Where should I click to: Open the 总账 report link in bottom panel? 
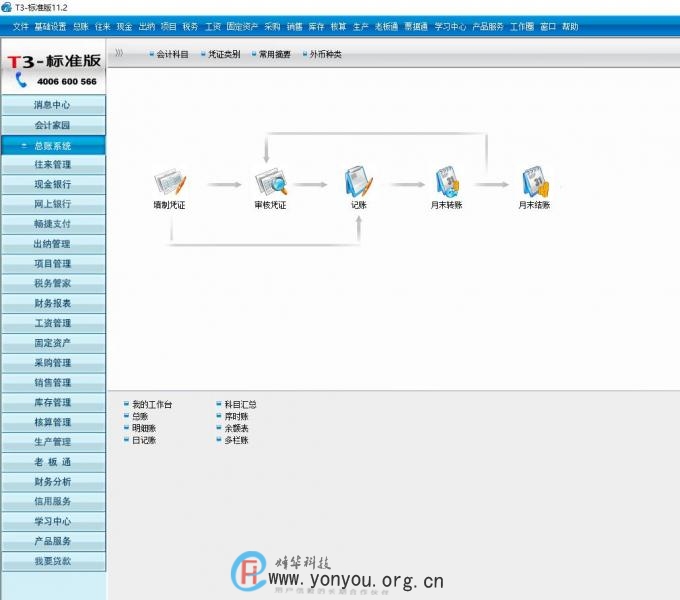pos(140,416)
